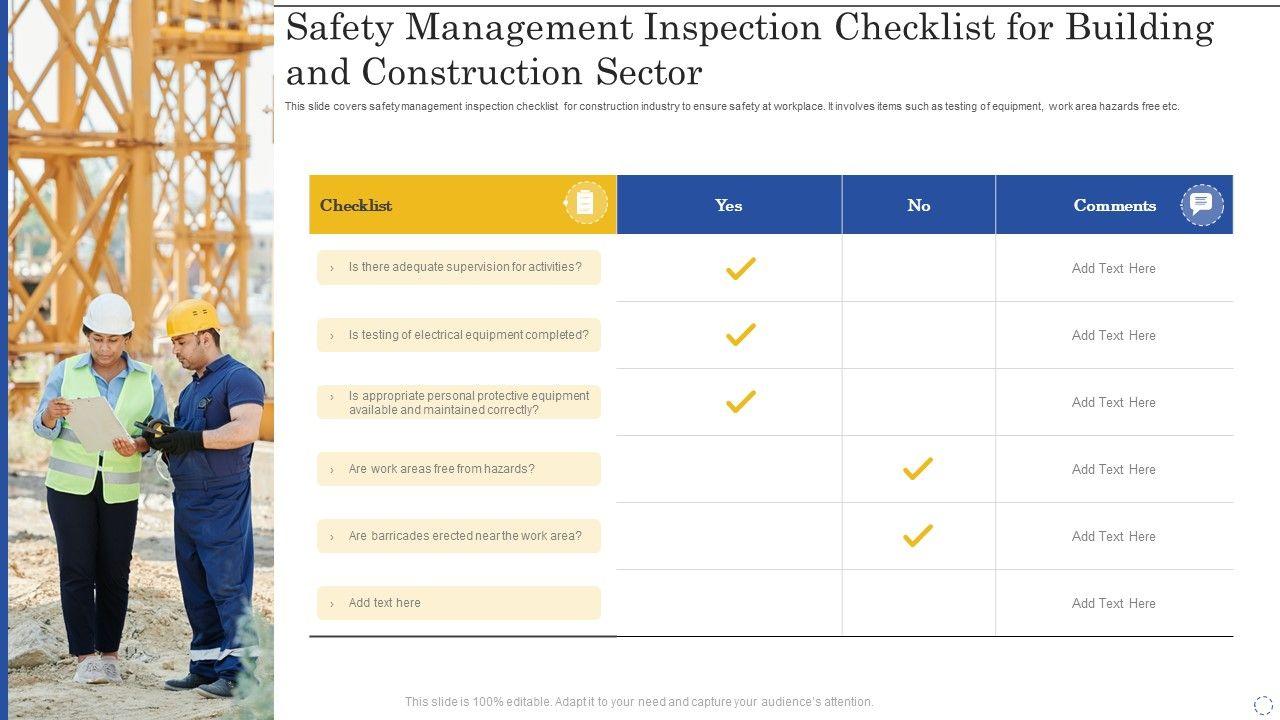Click the clipboard icon in Checklist header

586,204
